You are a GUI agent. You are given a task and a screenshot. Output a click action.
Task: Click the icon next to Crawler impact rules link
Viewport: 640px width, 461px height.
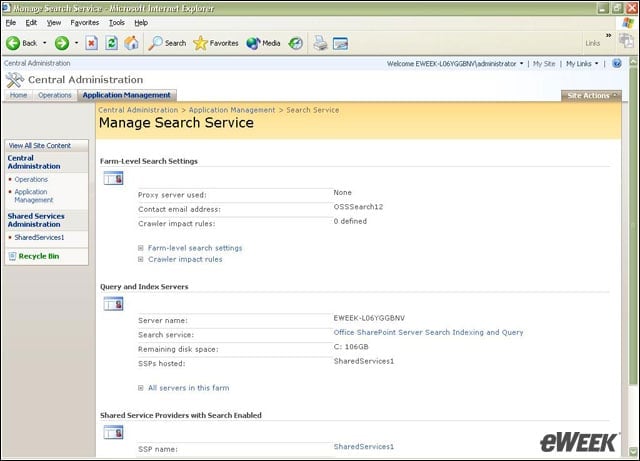(140, 259)
